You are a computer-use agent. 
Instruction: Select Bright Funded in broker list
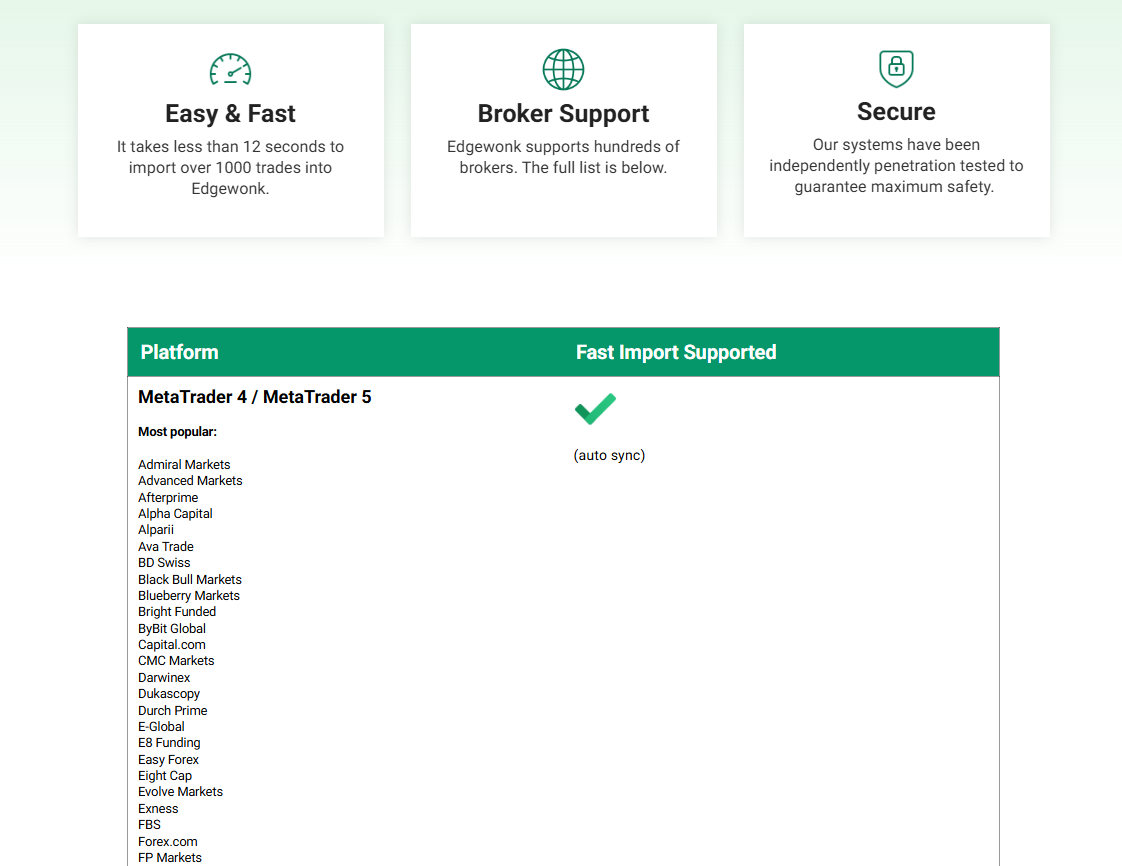(x=177, y=612)
